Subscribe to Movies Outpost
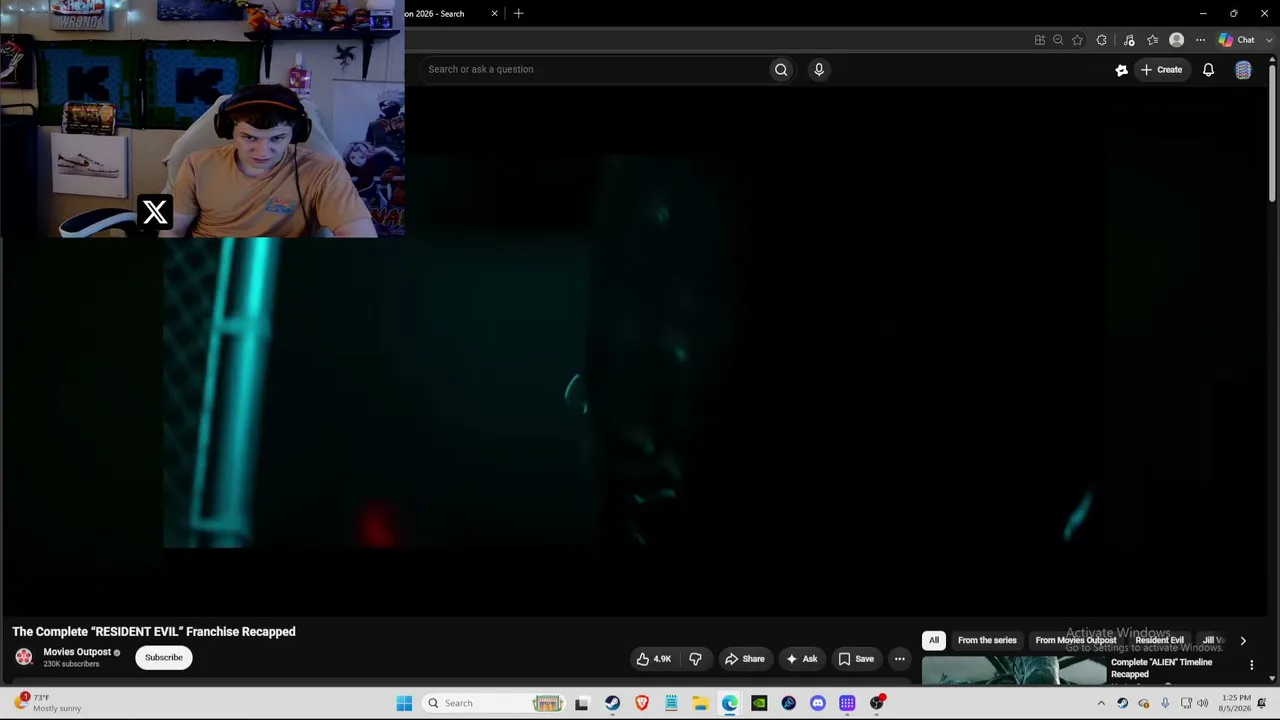 tap(164, 657)
